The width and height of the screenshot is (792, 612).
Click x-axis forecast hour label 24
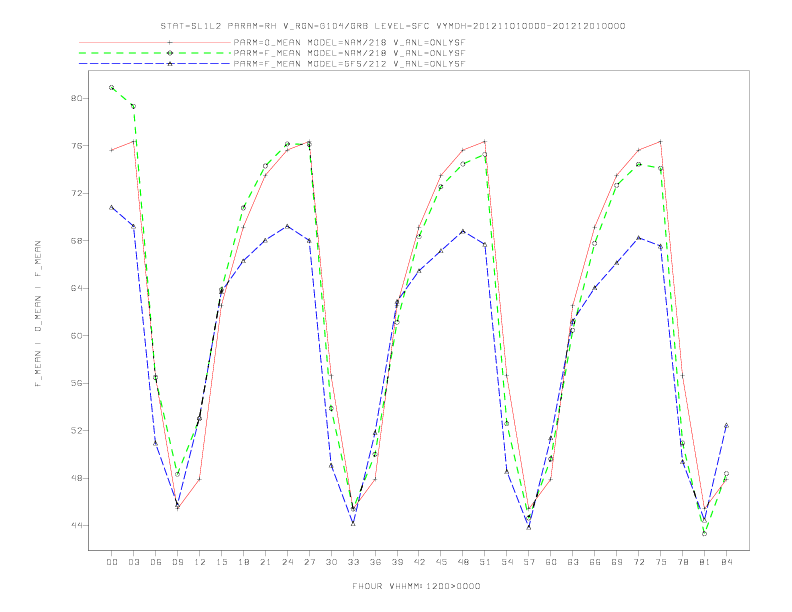(287, 562)
